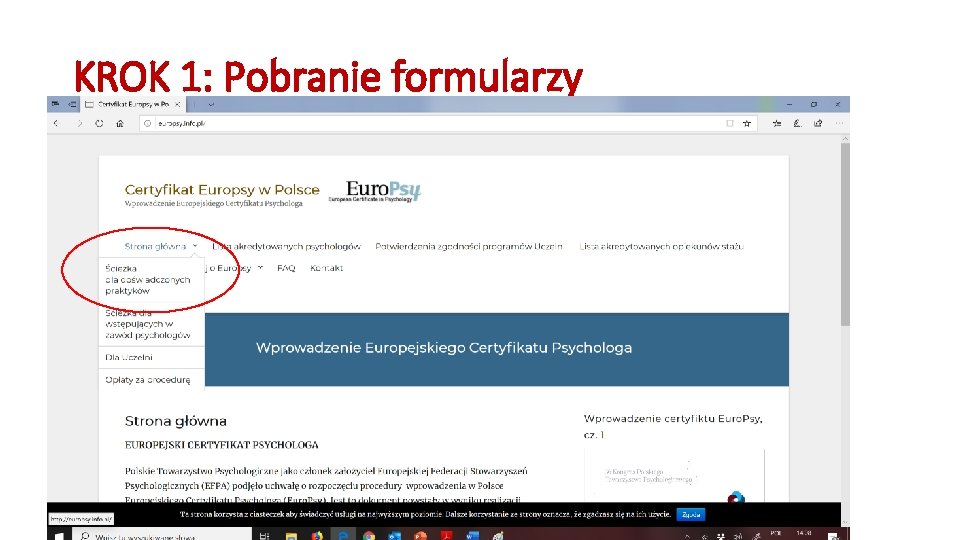The width and height of the screenshot is (960, 540).
Task: Launch Firefox from the taskbar
Action: (x=317, y=536)
